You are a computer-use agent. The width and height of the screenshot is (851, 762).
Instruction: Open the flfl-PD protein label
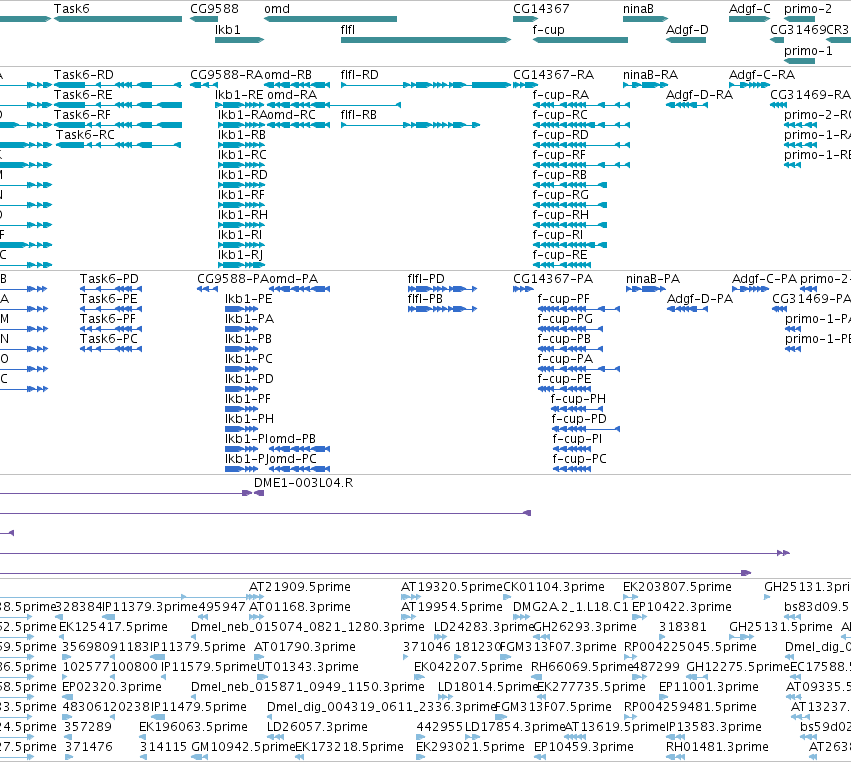426,279
